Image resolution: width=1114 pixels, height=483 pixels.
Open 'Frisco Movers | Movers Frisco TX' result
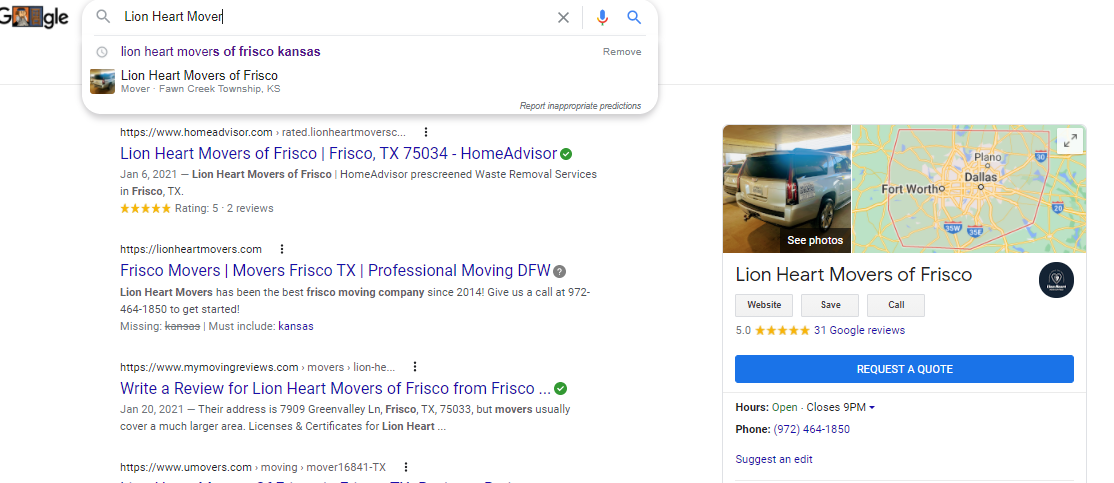[x=335, y=271]
